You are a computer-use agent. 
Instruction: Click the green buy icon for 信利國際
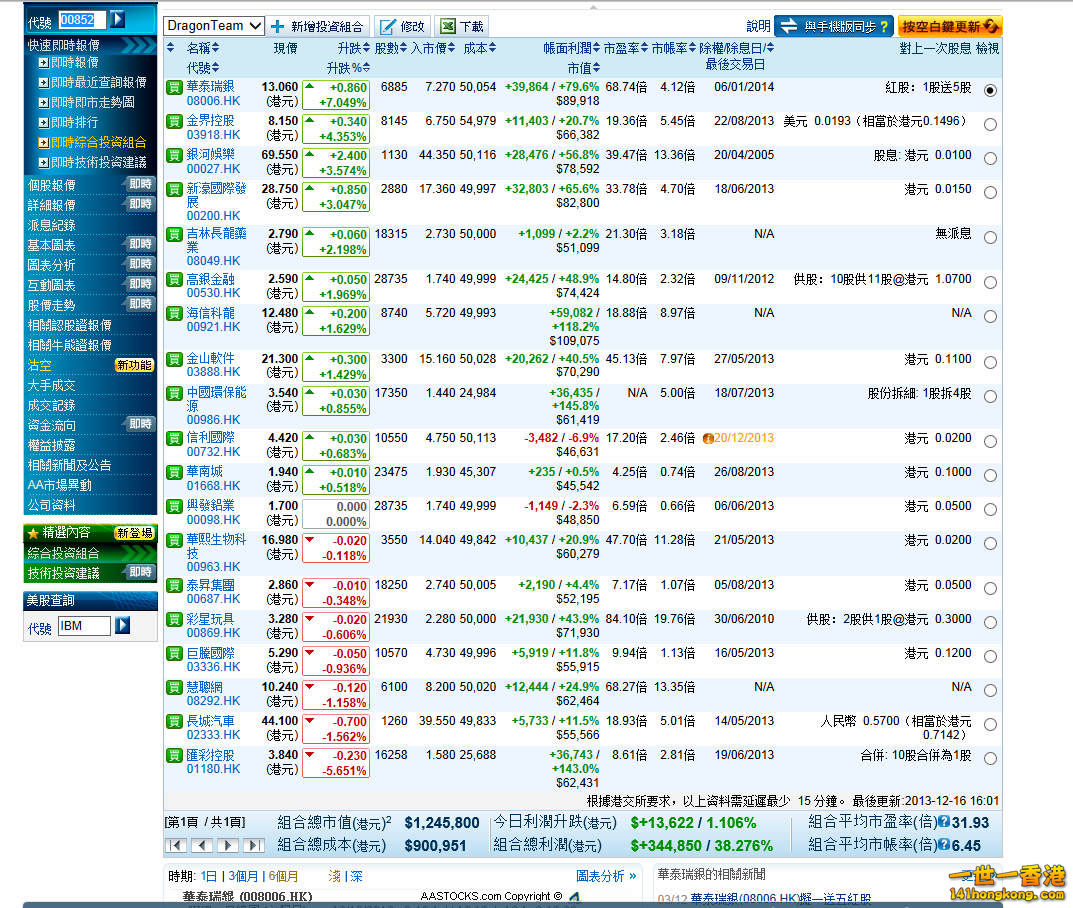(174, 439)
